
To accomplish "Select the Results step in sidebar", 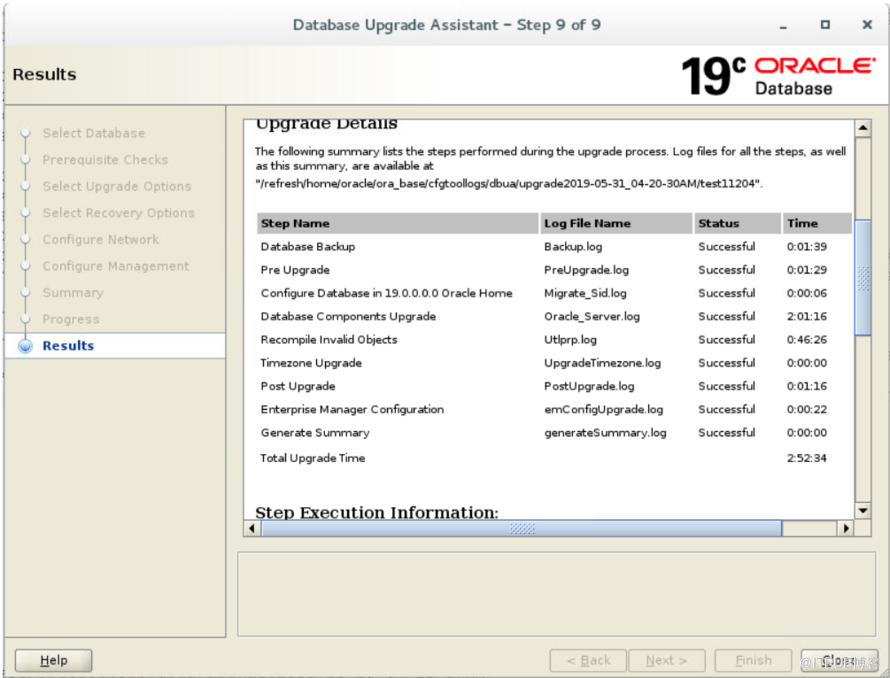I will (68, 346).
